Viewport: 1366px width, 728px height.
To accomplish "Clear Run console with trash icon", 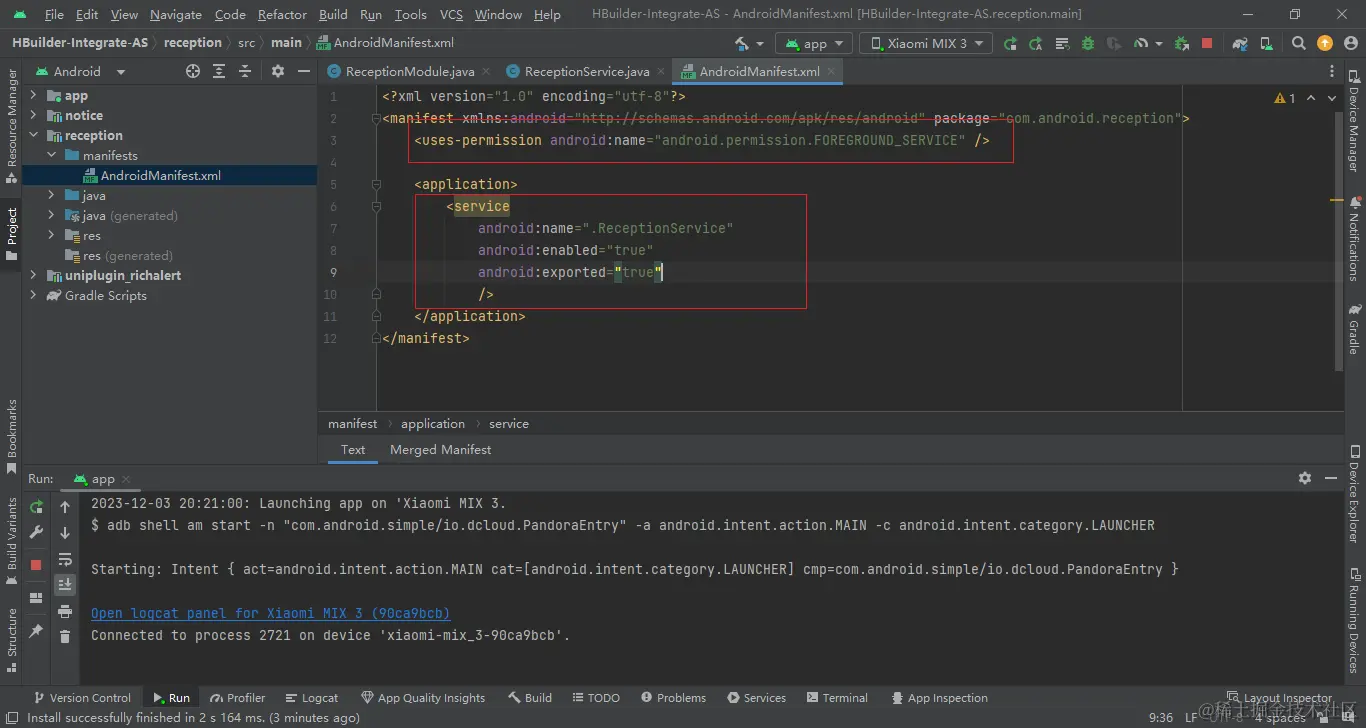I will click(x=65, y=637).
